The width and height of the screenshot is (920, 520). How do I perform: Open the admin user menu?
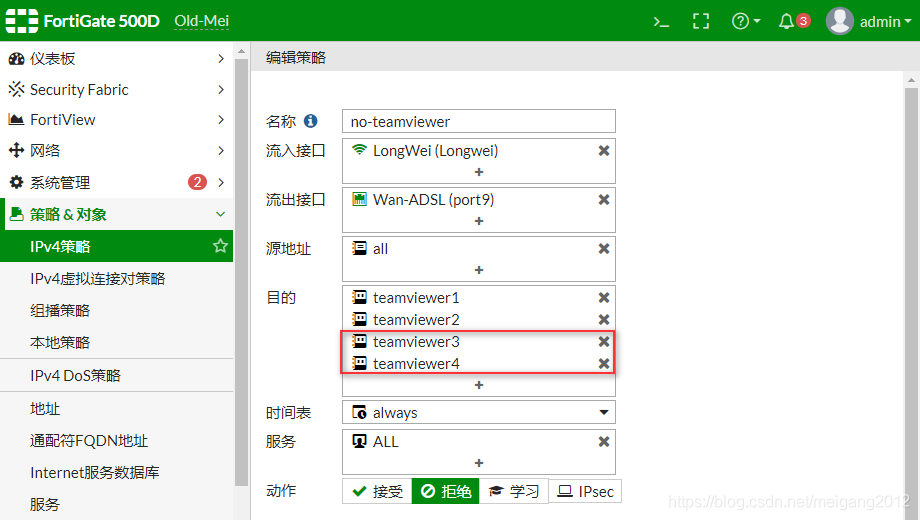[x=869, y=22]
